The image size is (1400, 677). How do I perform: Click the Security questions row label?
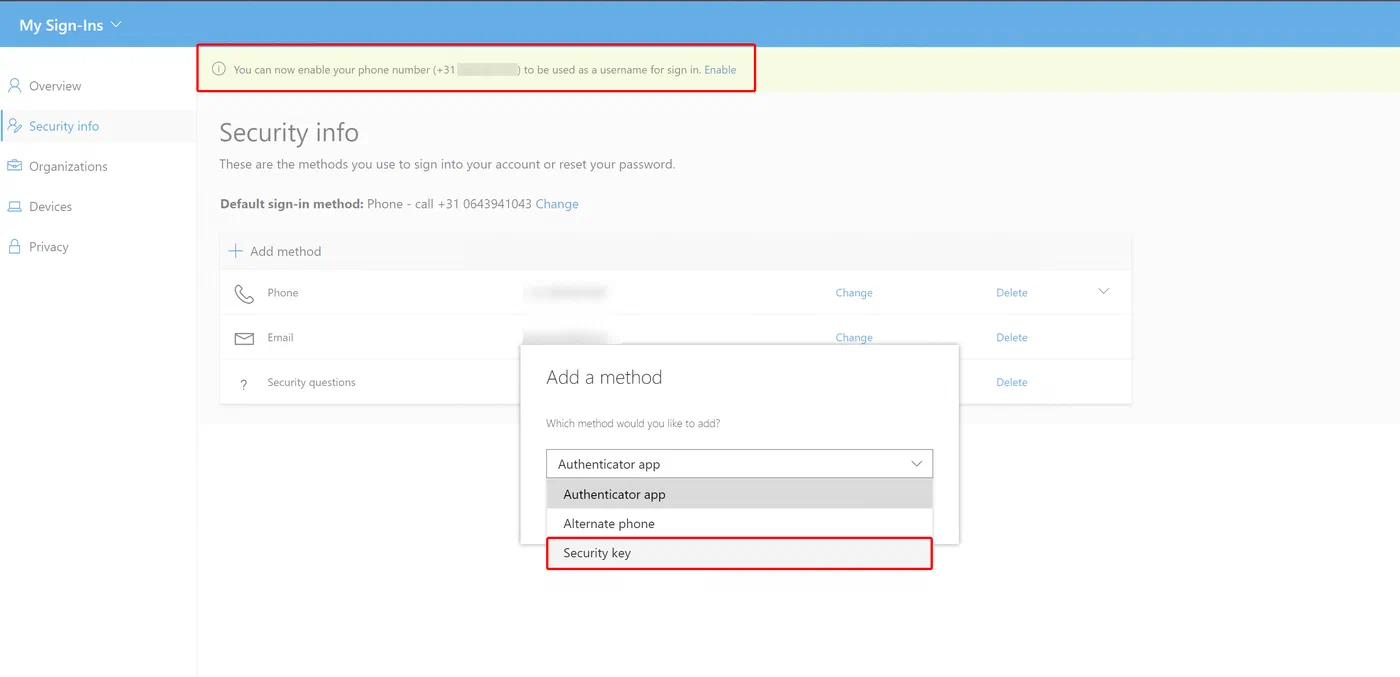point(311,382)
